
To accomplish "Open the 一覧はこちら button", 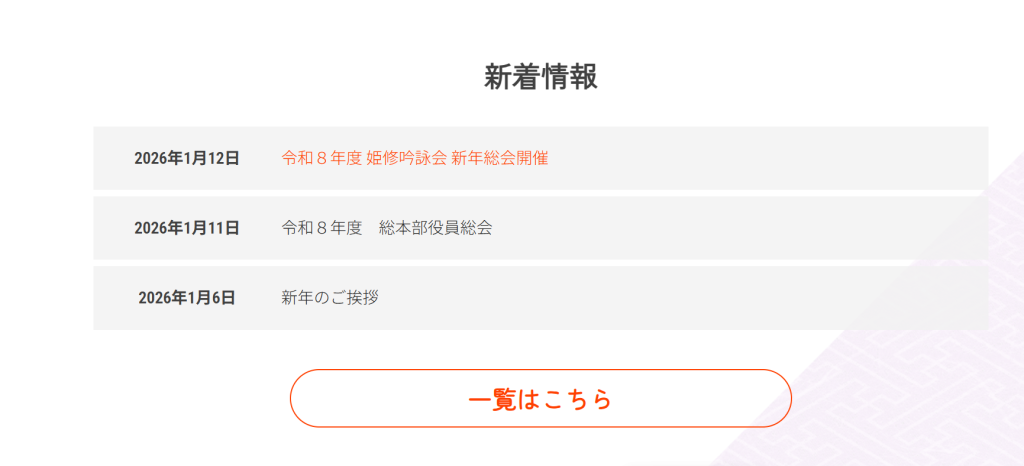I will click(x=540, y=398).
